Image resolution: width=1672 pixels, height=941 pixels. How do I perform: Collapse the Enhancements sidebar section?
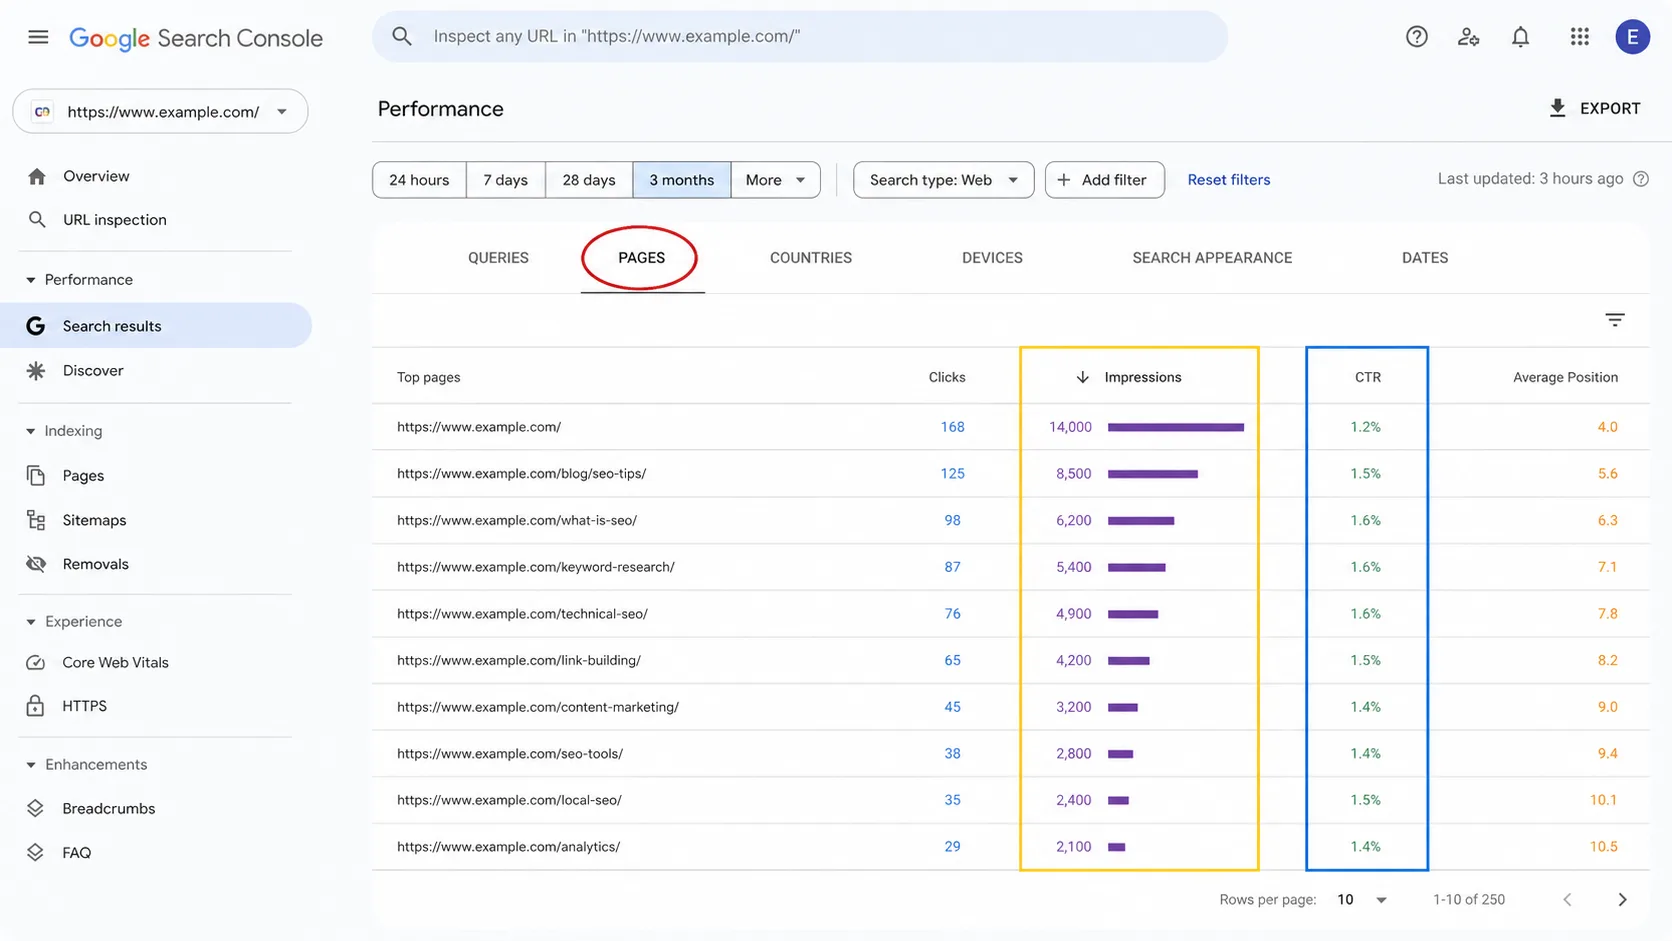coord(87,765)
